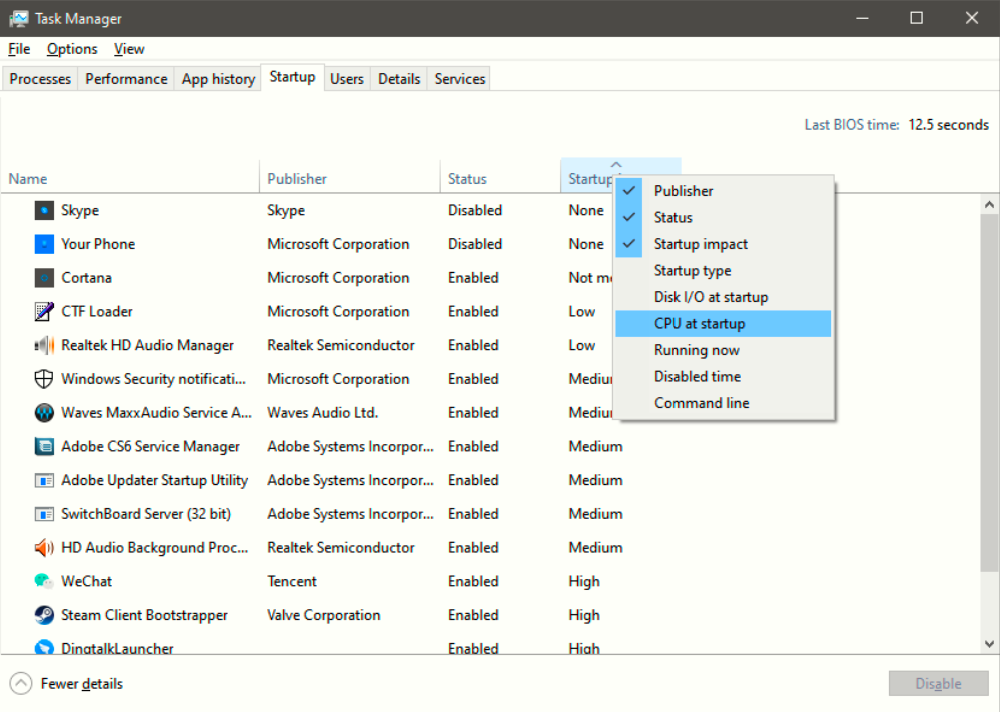This screenshot has width=1000, height=712.
Task: Switch to the Users tab
Action: pyautogui.click(x=347, y=79)
